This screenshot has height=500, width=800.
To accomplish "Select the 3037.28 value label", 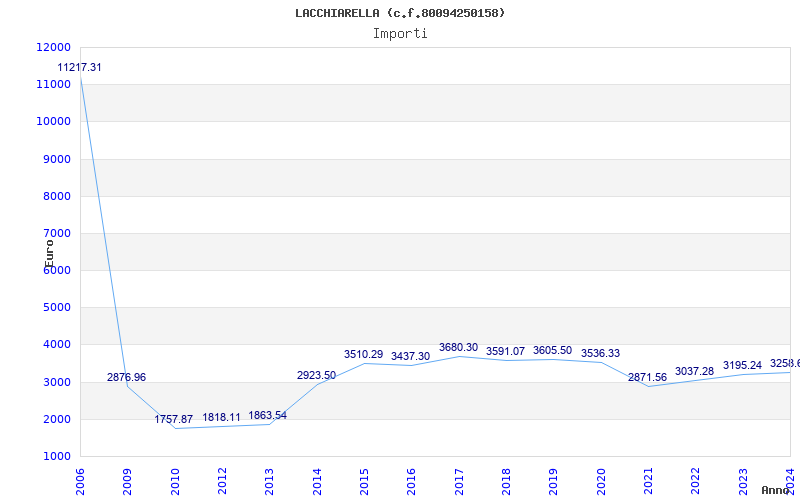I will click(x=694, y=371).
